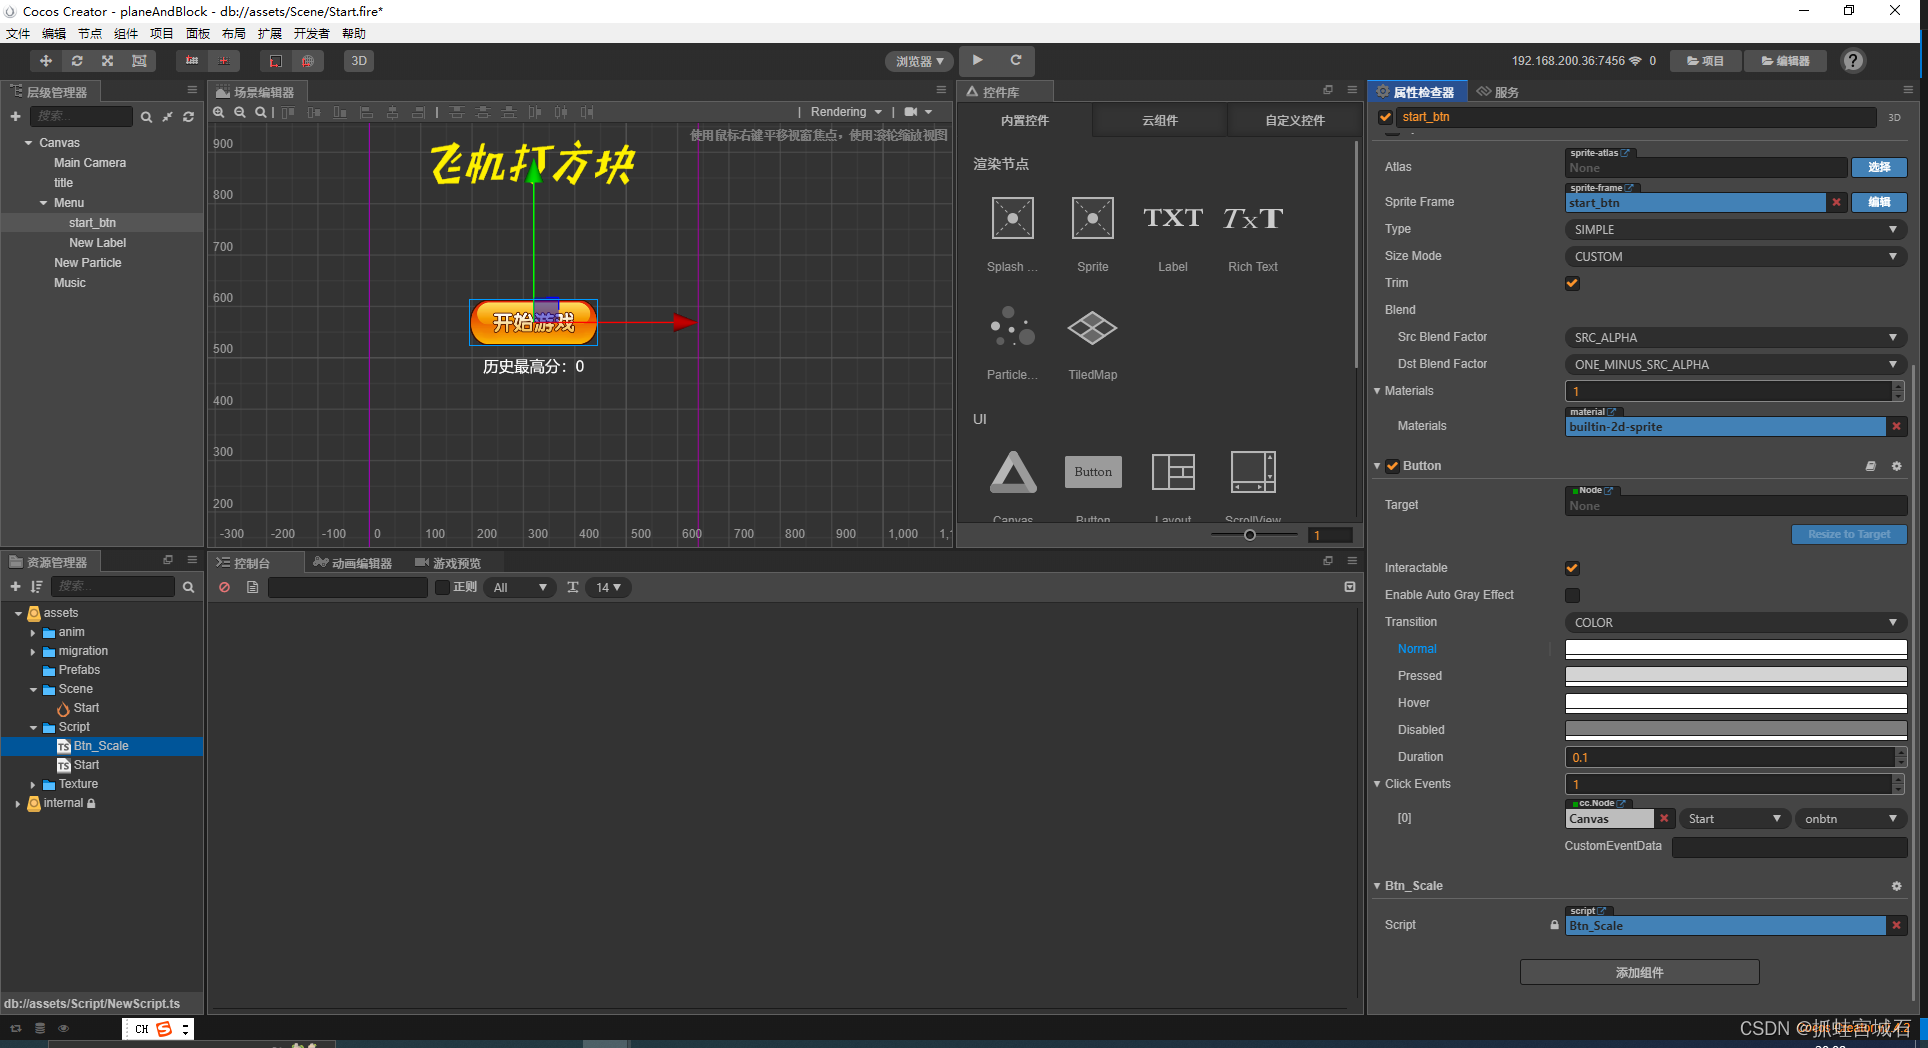This screenshot has height=1048, width=1928.
Task: Refresh the hierarchy panel
Action: click(188, 117)
